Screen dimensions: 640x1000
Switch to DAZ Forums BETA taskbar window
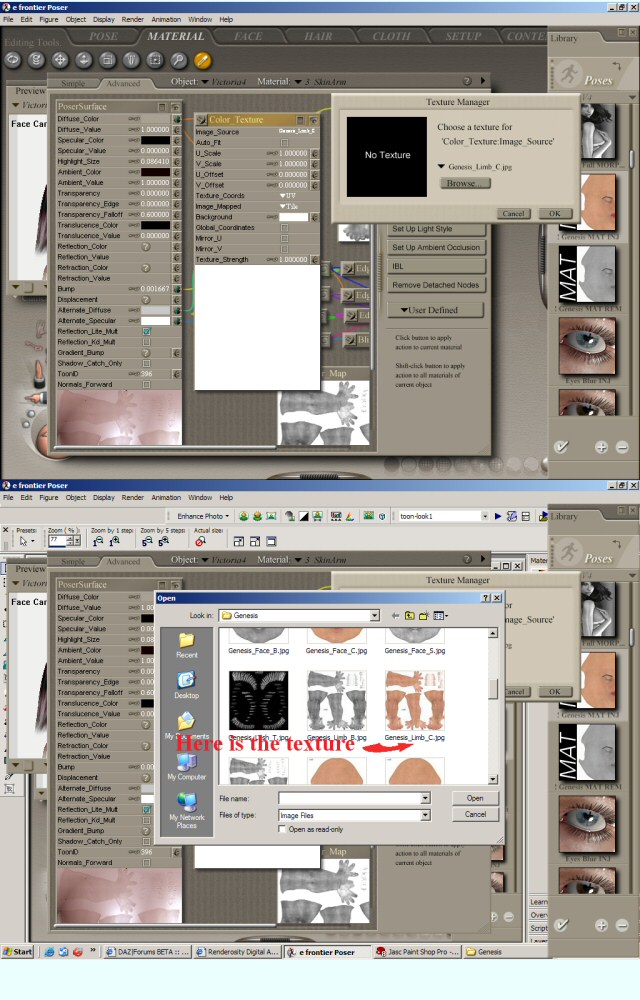tap(147, 952)
